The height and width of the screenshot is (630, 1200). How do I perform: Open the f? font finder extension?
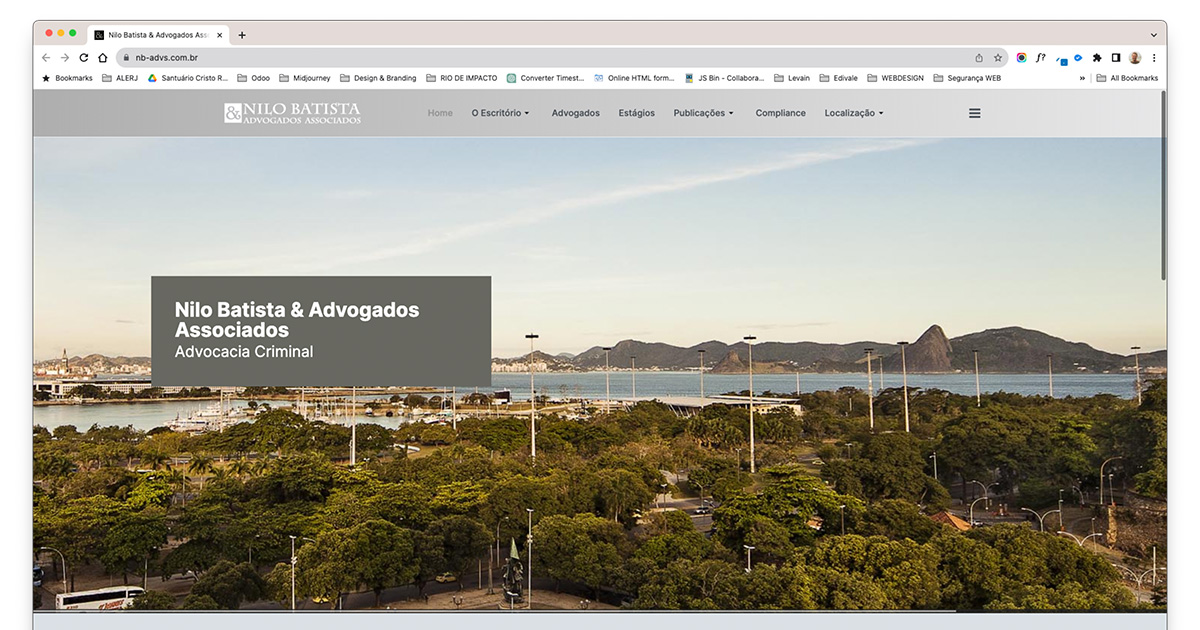[1040, 58]
